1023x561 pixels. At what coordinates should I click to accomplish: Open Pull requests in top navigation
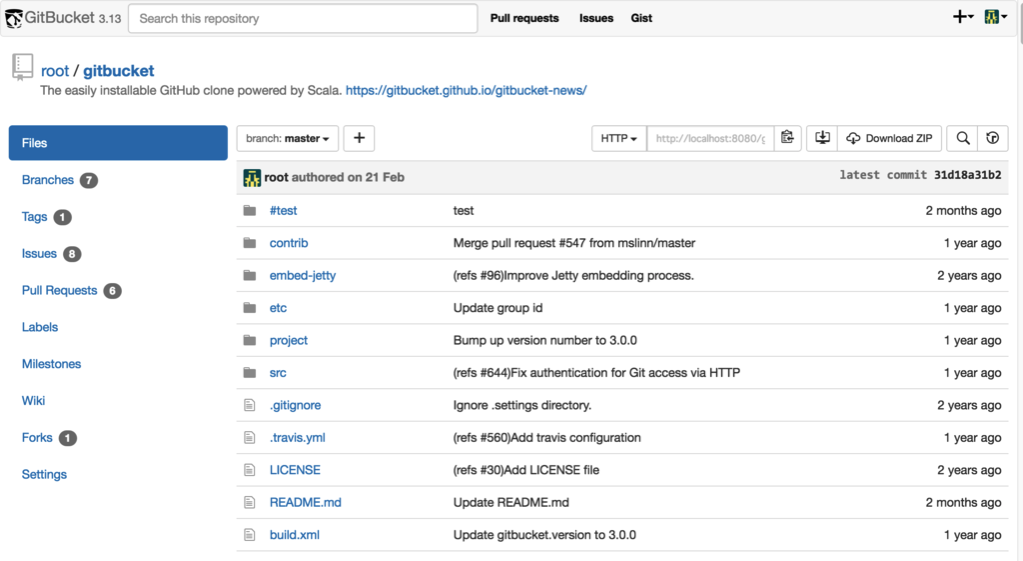click(x=524, y=18)
